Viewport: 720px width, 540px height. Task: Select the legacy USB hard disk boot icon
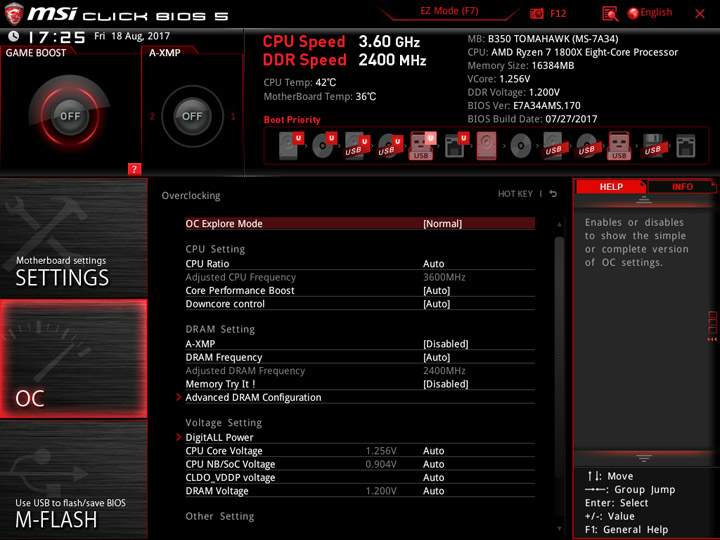(554, 146)
